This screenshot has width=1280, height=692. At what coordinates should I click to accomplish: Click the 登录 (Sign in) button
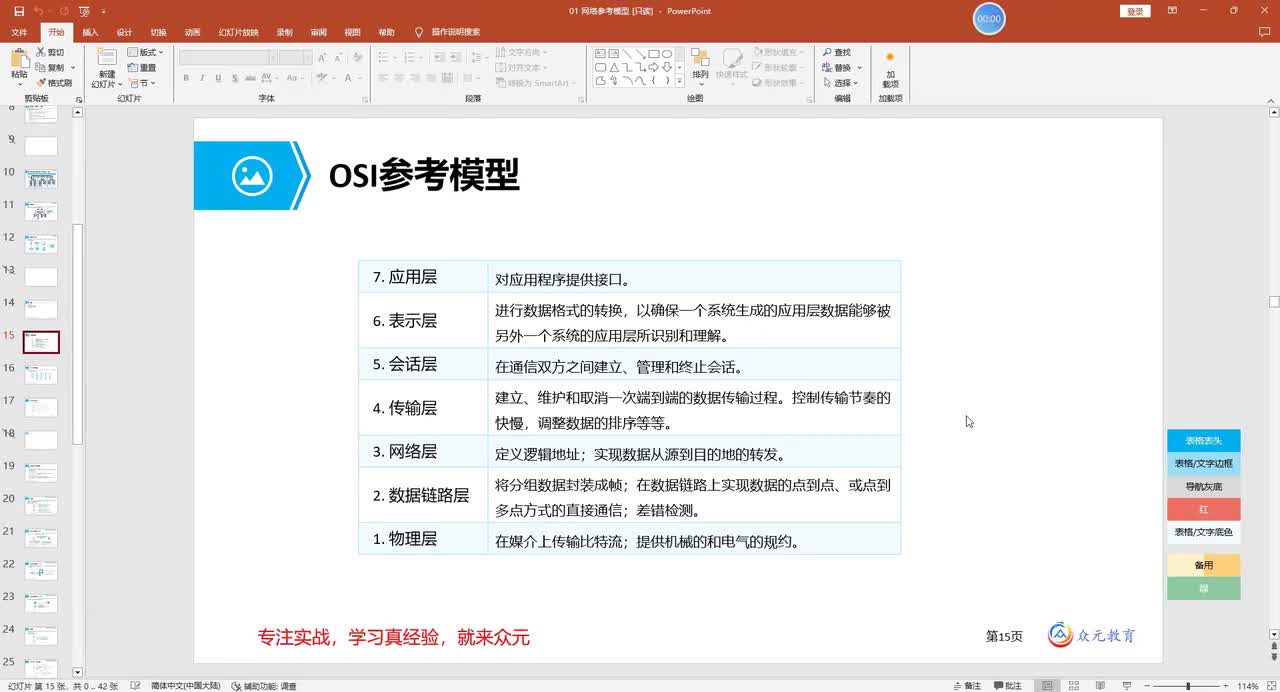point(1135,11)
